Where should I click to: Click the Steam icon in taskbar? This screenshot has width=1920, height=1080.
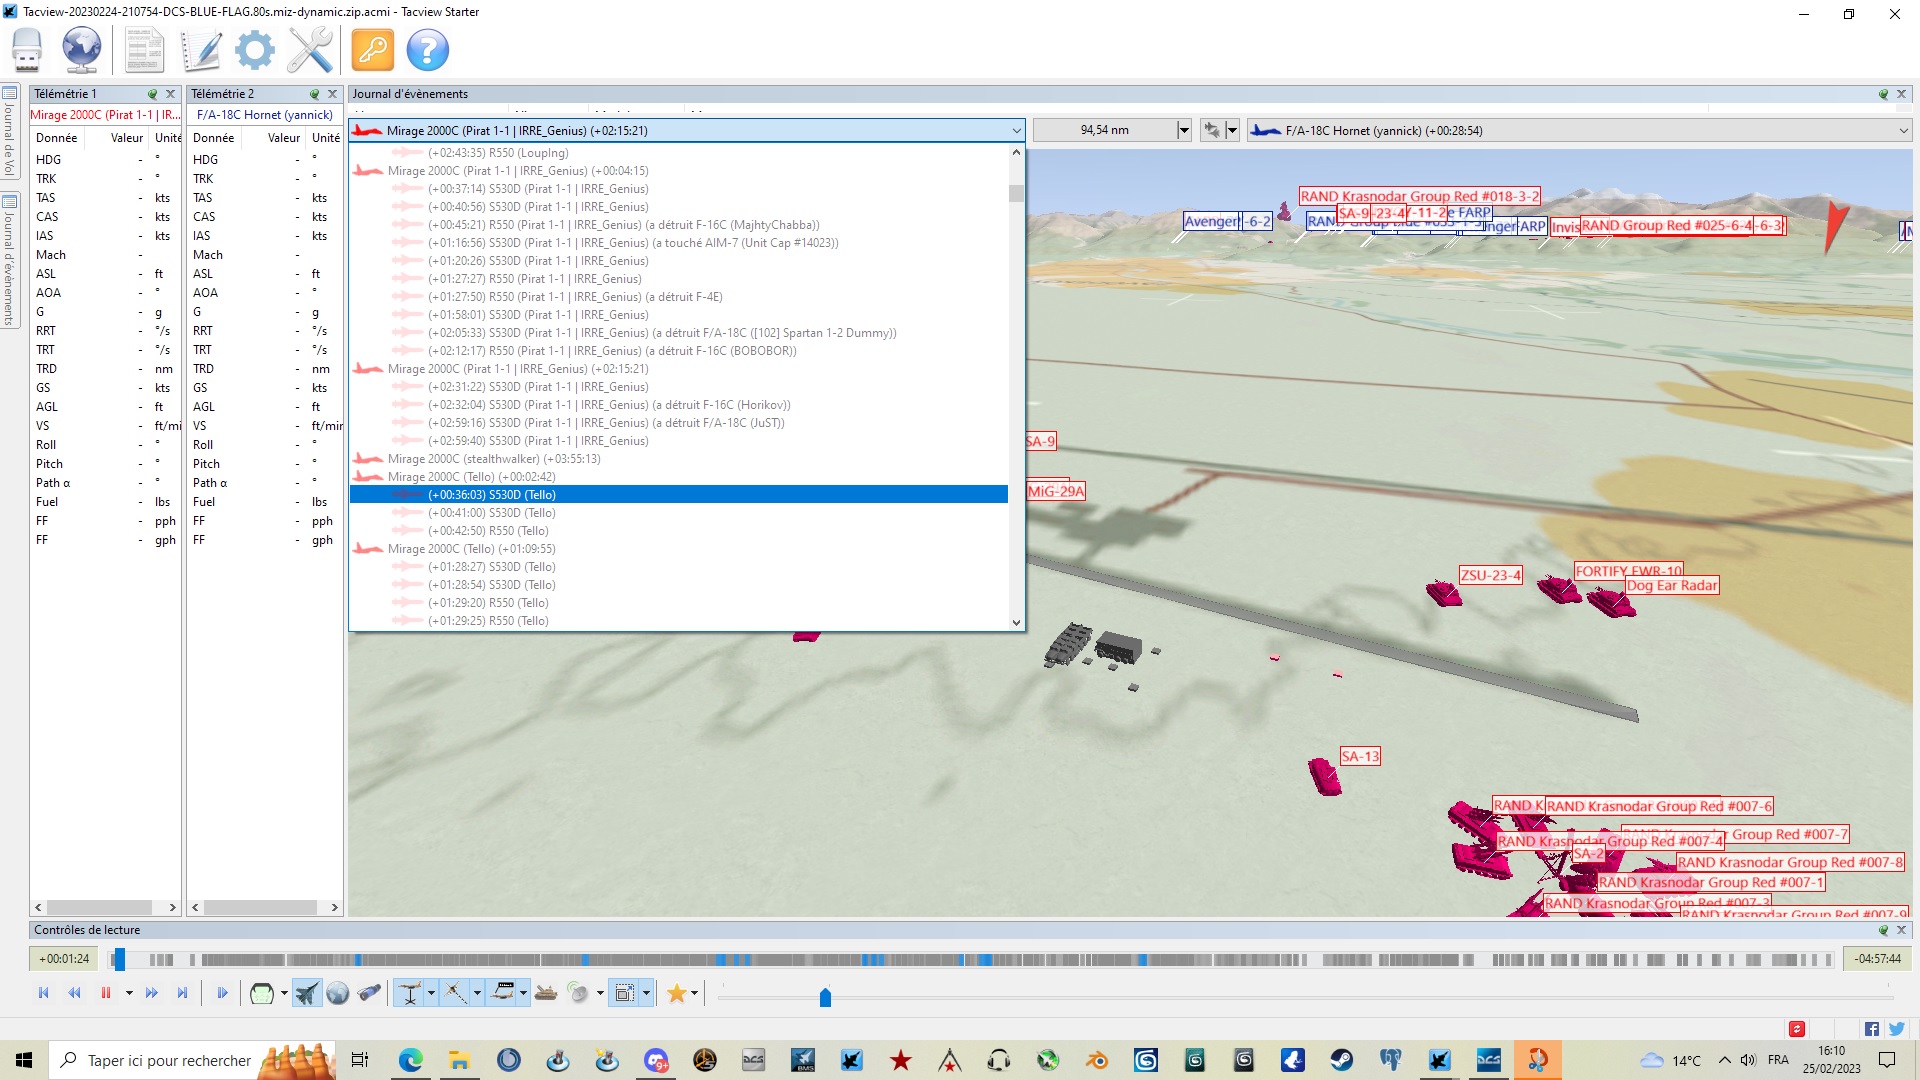(1341, 1060)
